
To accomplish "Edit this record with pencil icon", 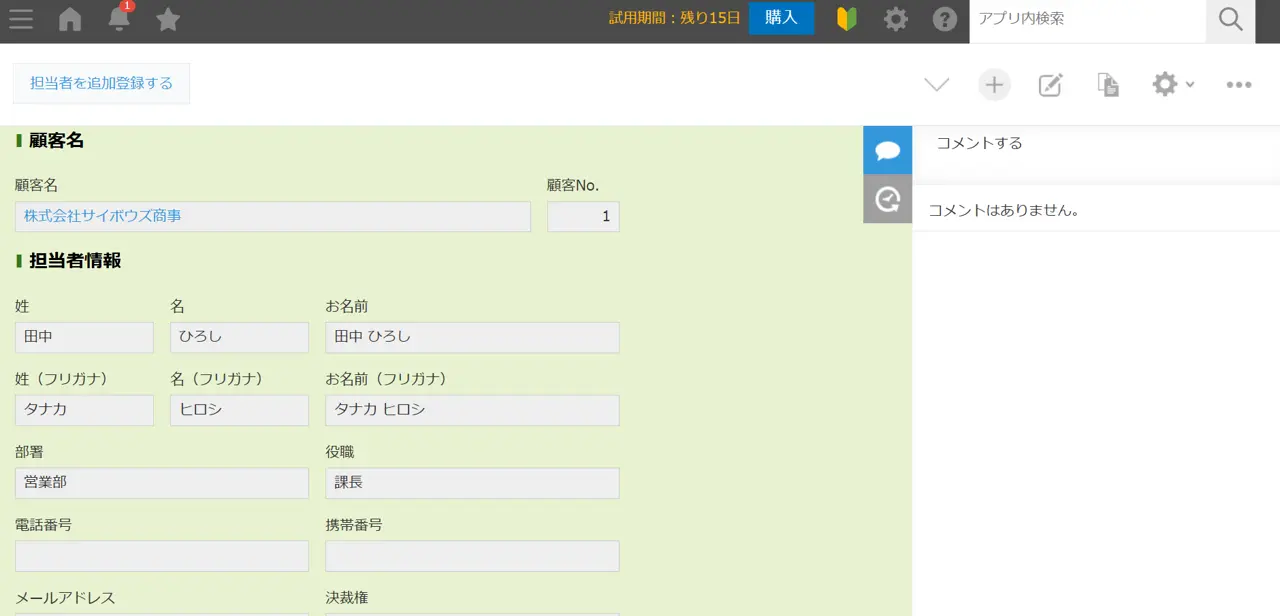I will pyautogui.click(x=1050, y=85).
